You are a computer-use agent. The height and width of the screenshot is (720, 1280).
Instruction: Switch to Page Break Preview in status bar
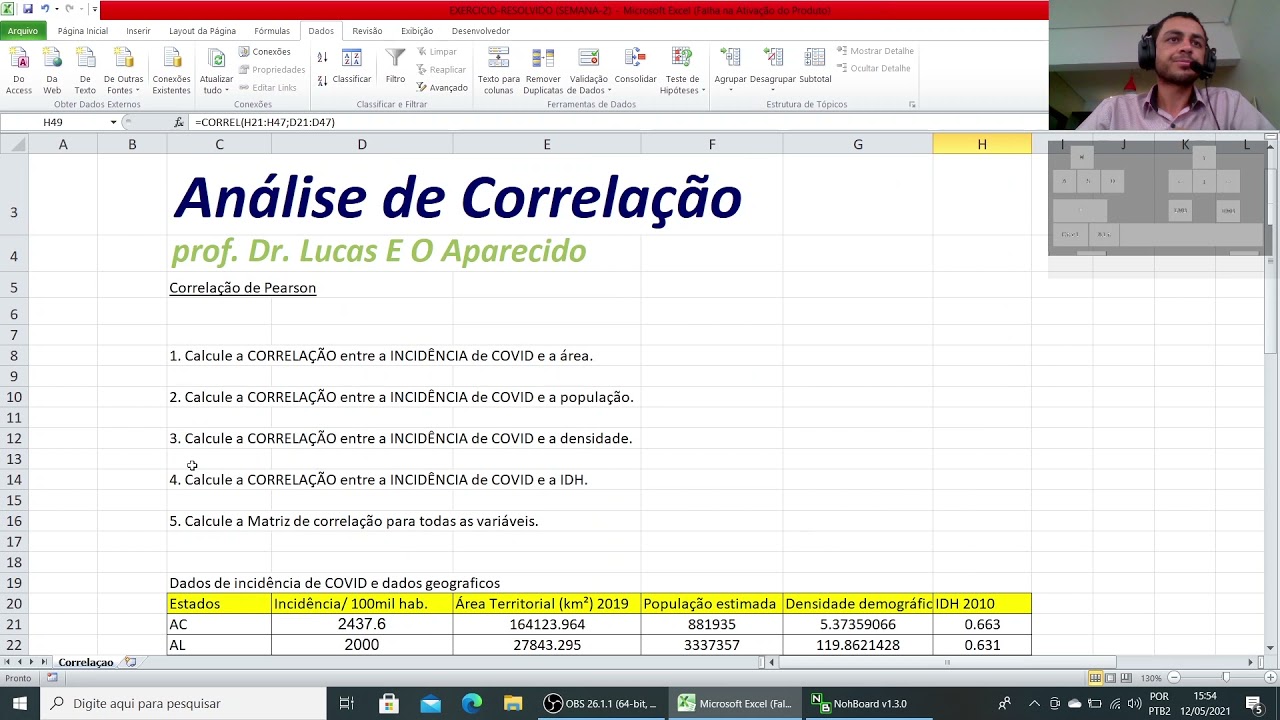[x=1124, y=678]
